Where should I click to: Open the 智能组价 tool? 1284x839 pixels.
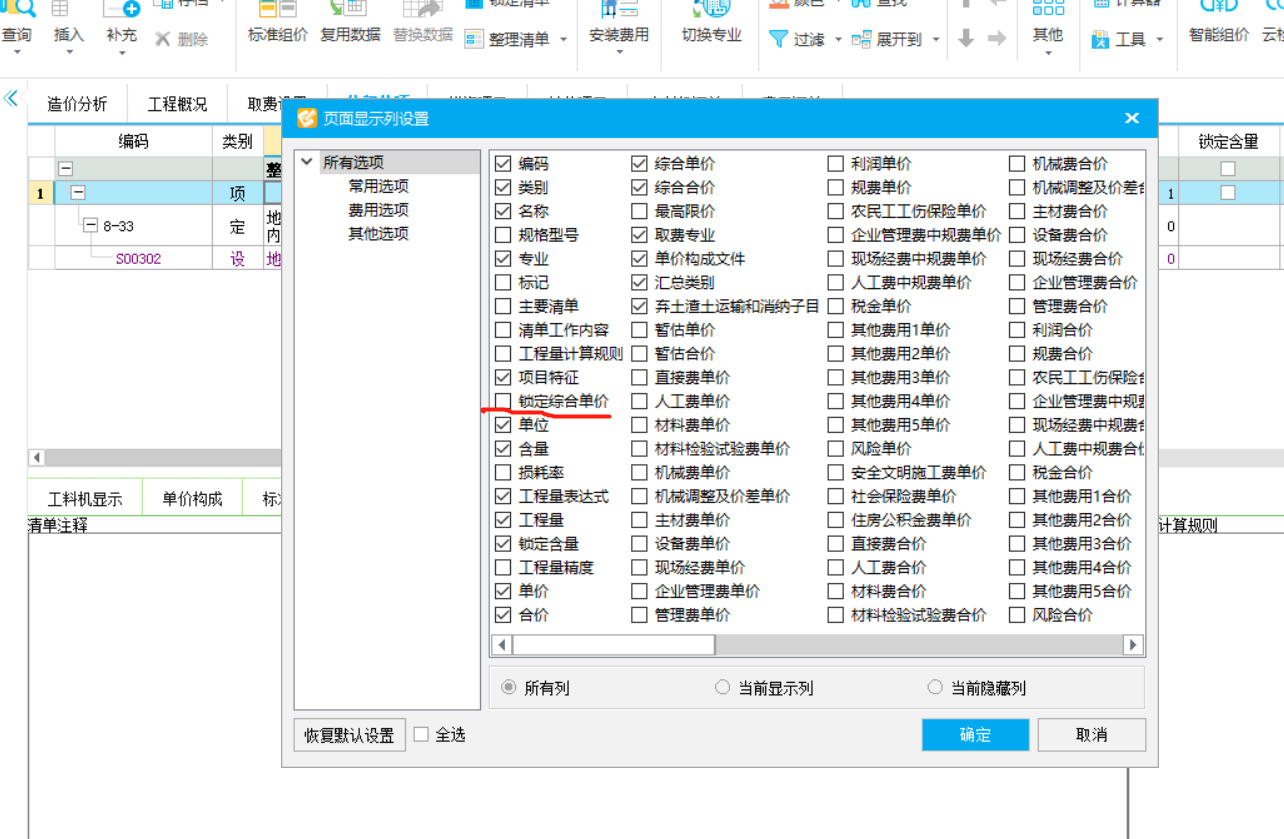click(1219, 22)
